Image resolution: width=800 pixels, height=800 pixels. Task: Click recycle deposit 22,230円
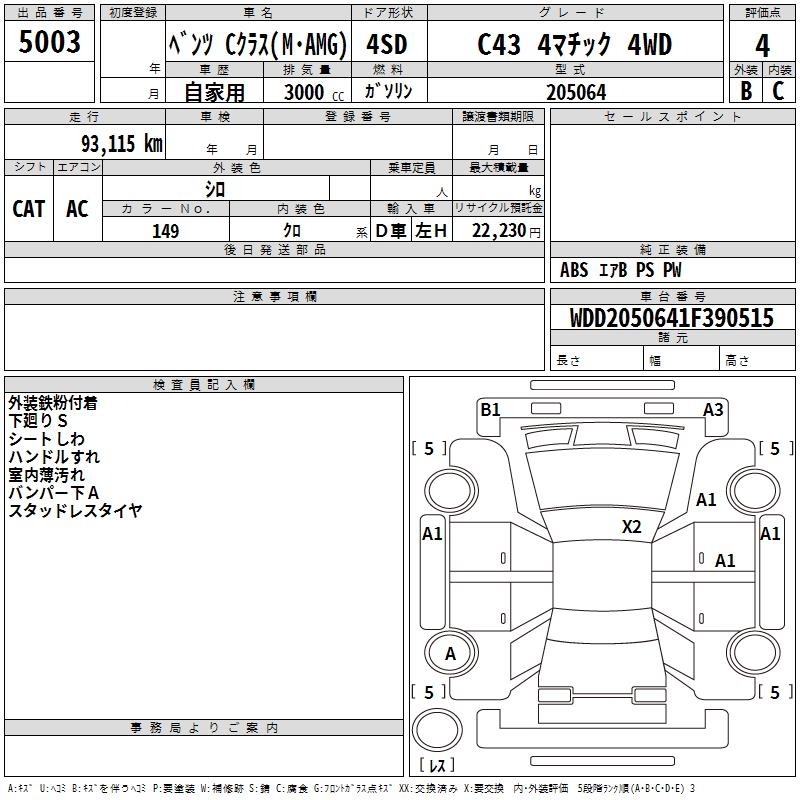(506, 231)
